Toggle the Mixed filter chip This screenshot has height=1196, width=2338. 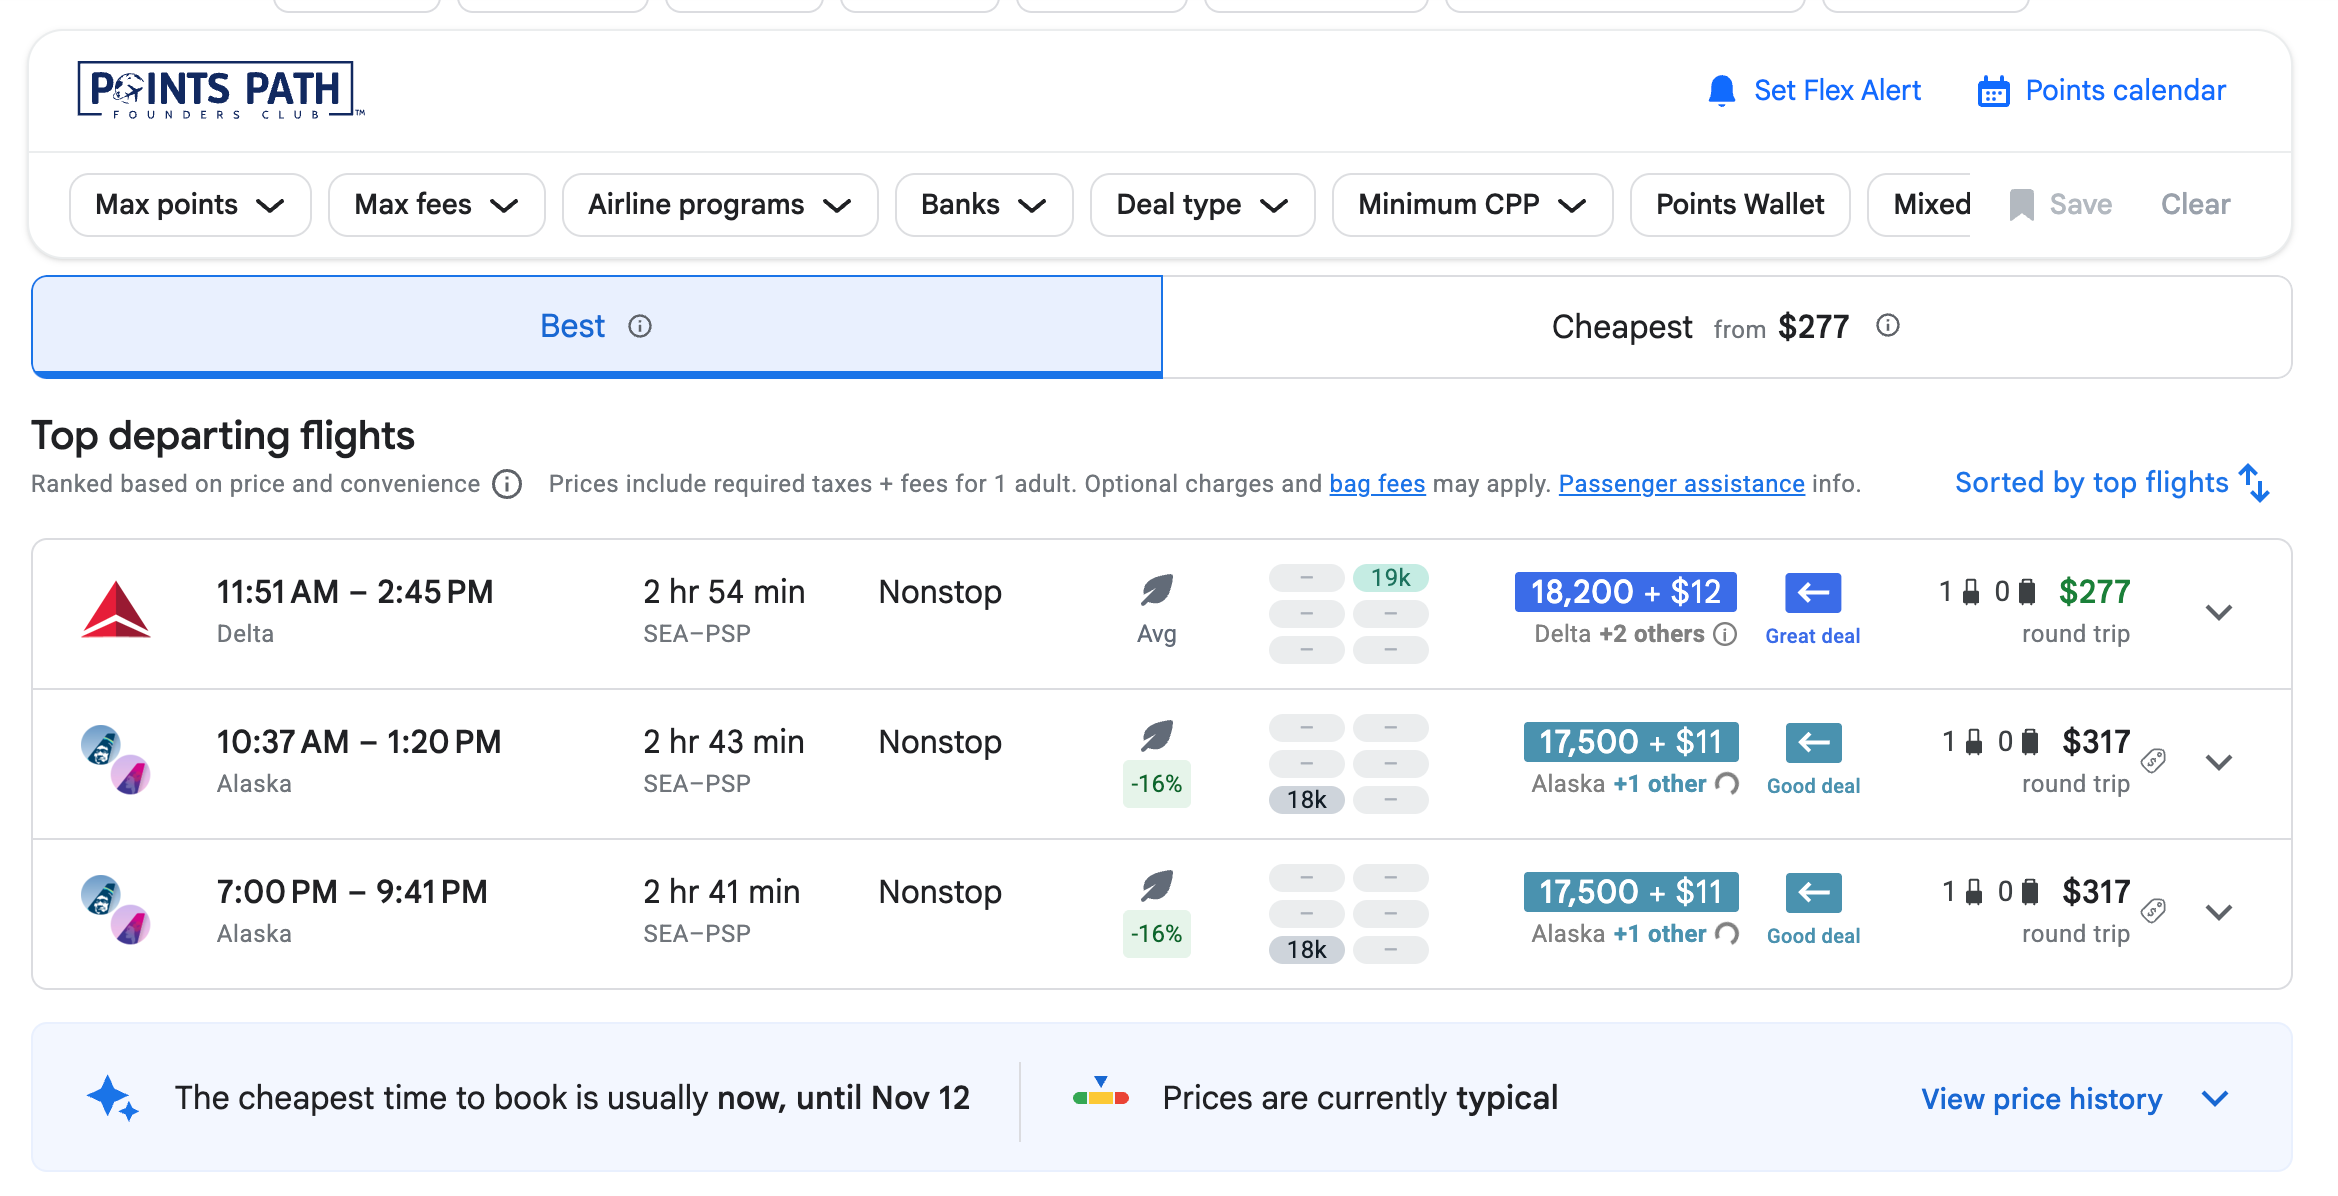click(x=1920, y=205)
